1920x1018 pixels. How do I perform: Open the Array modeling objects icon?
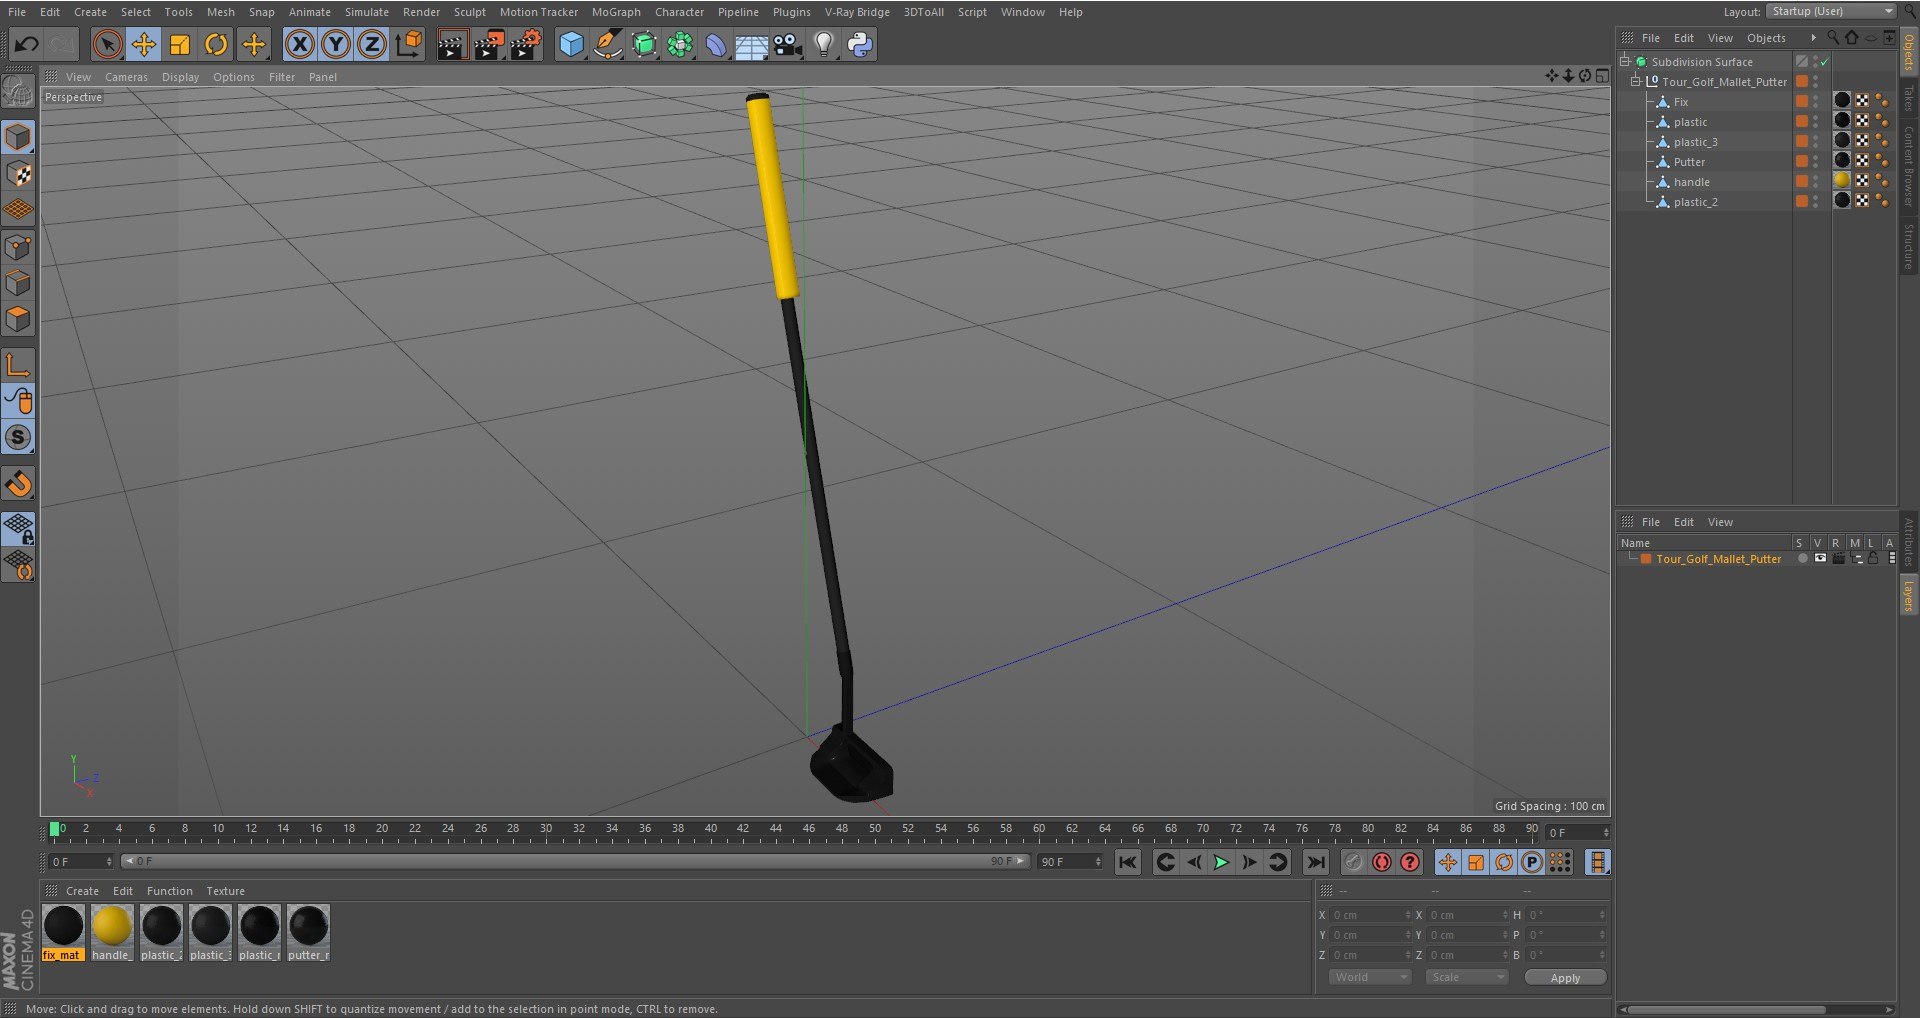click(680, 44)
